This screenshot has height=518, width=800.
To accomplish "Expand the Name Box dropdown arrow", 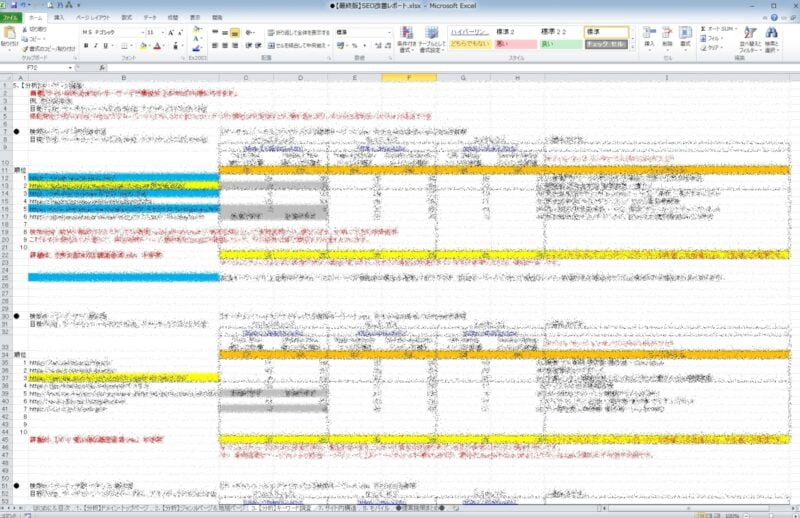I will (x=70, y=67).
